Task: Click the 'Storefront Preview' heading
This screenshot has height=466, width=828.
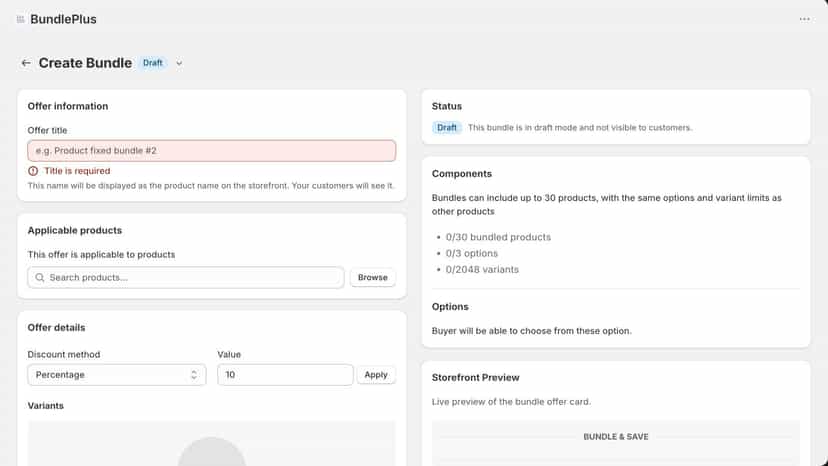Action: (x=476, y=378)
